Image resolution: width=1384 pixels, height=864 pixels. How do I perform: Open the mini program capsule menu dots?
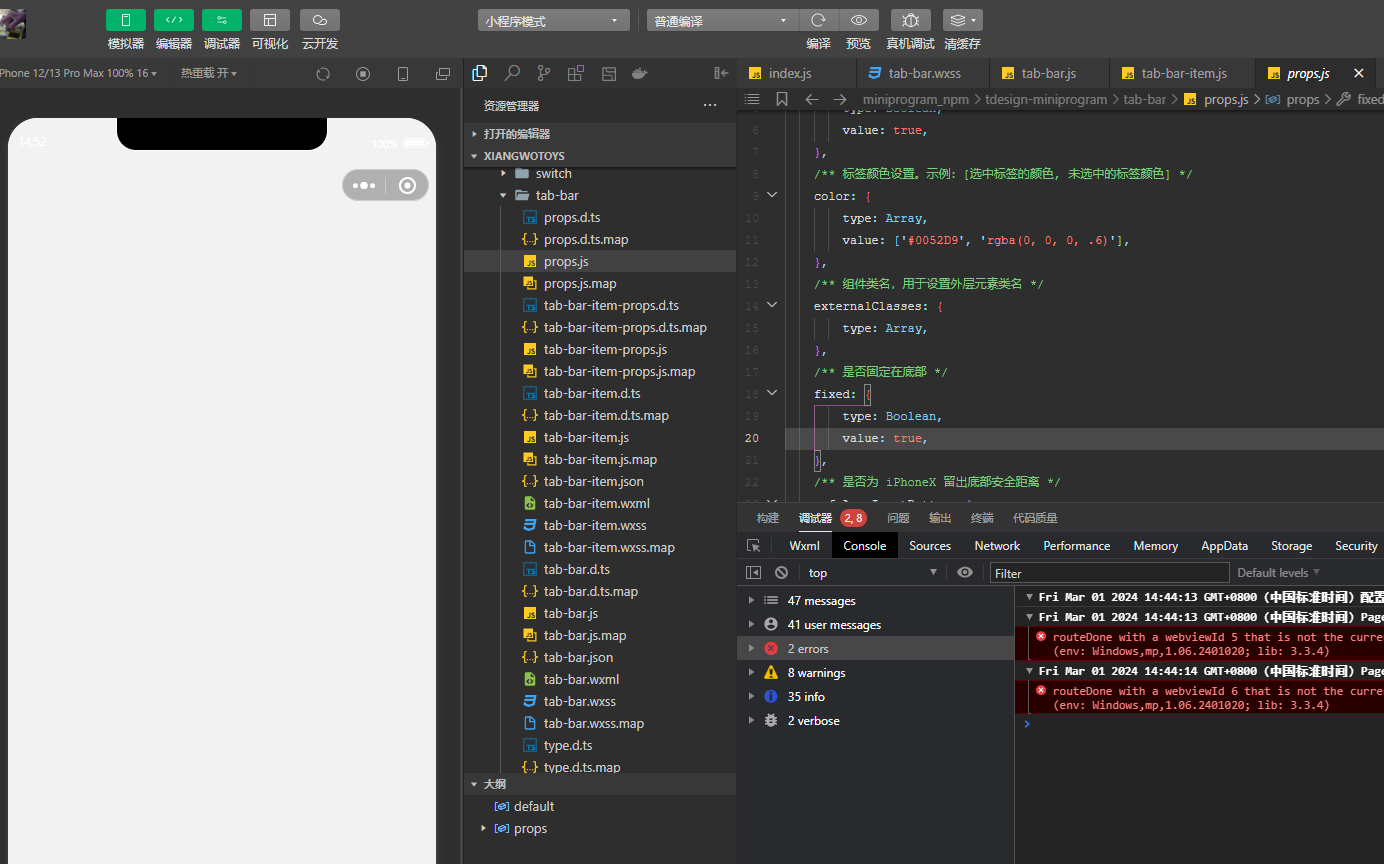click(364, 185)
